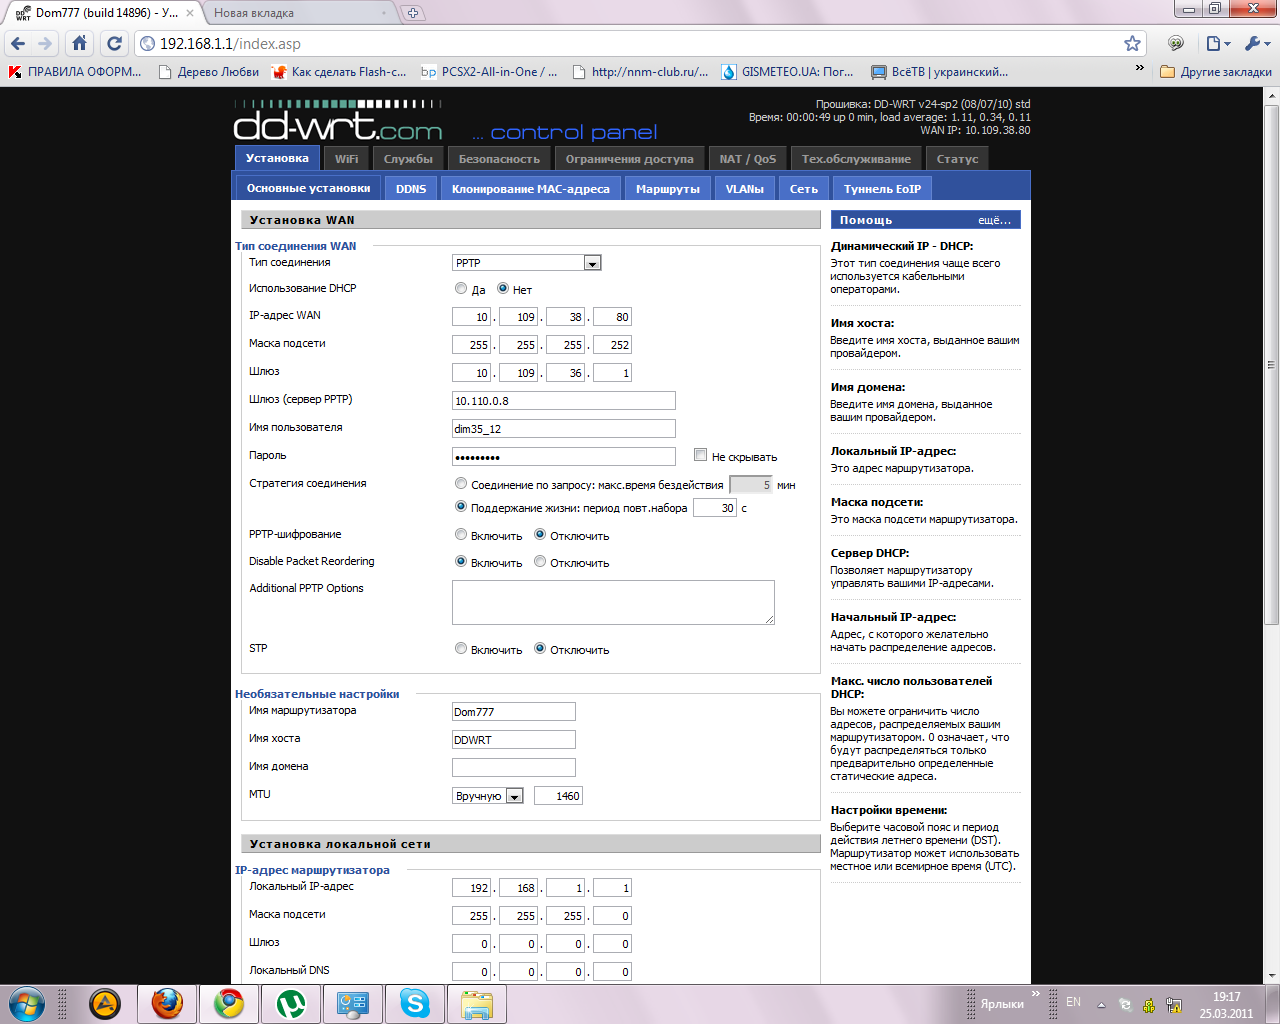Open the Клонирование MAC-адреса sub-tab

pyautogui.click(x=531, y=189)
